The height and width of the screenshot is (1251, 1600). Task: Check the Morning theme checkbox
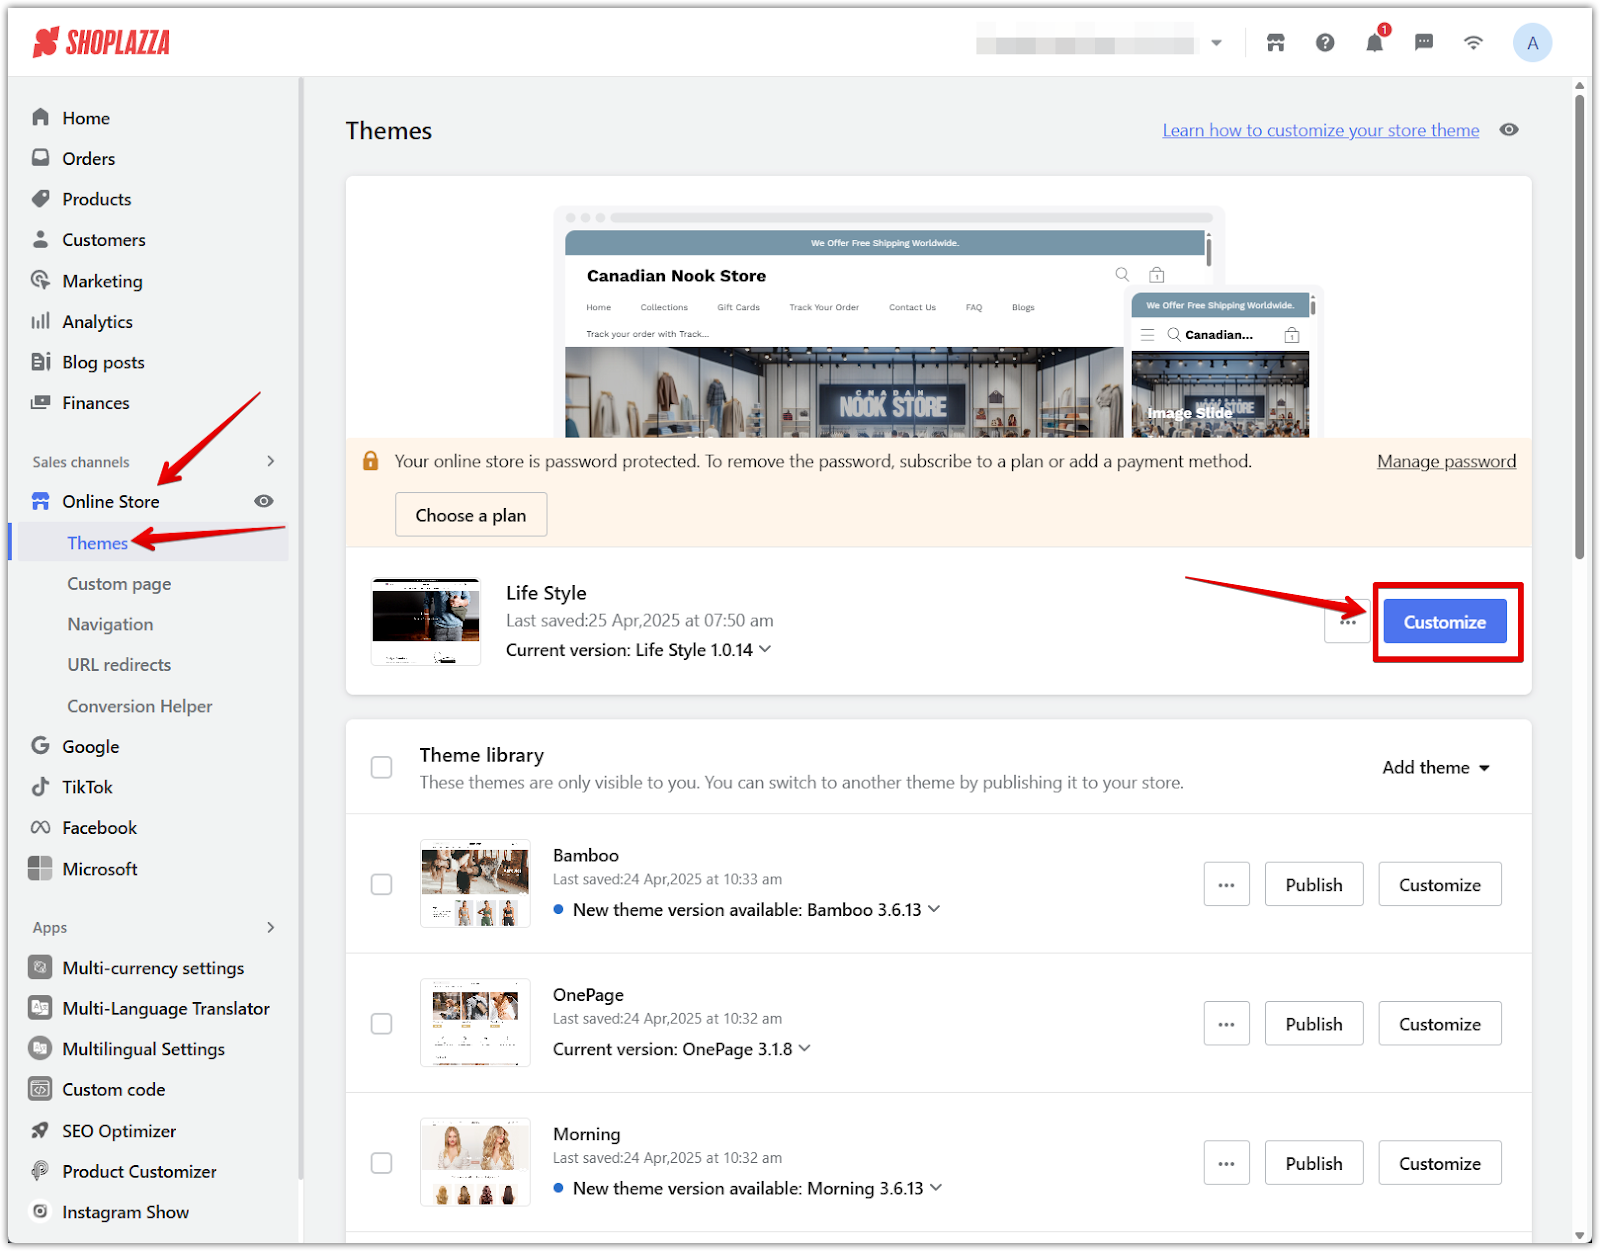[x=381, y=1163]
